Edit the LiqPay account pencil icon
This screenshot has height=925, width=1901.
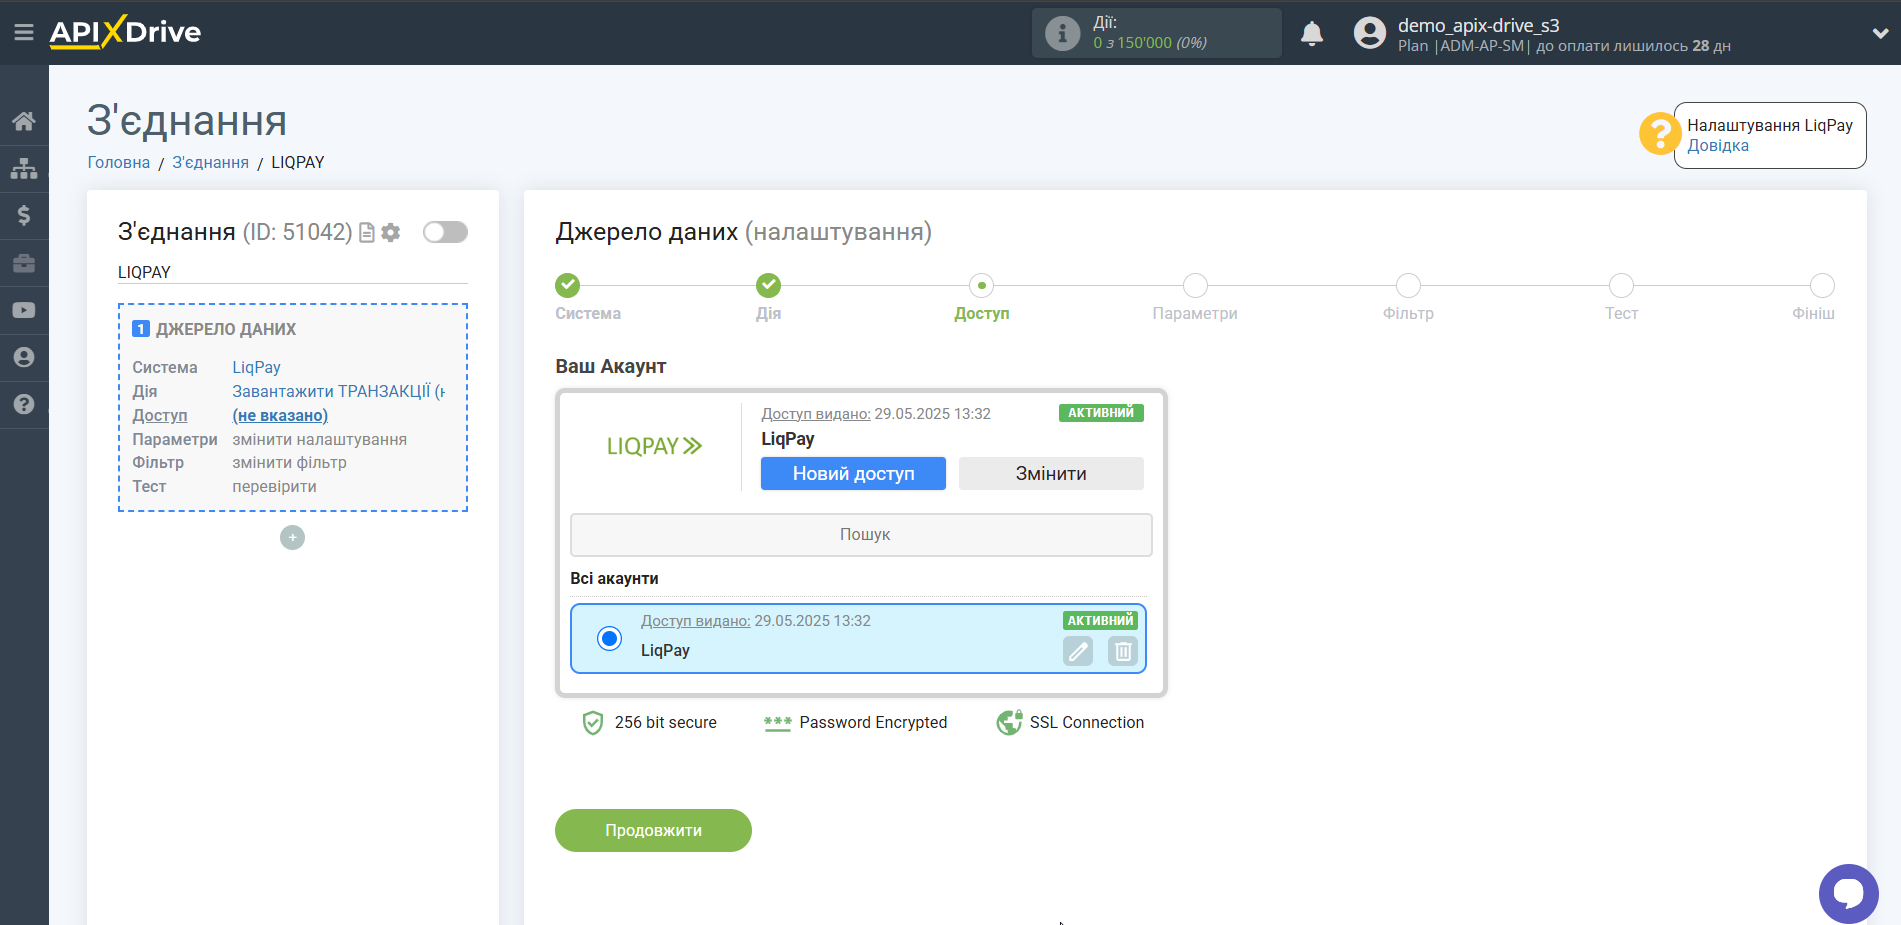(1078, 652)
